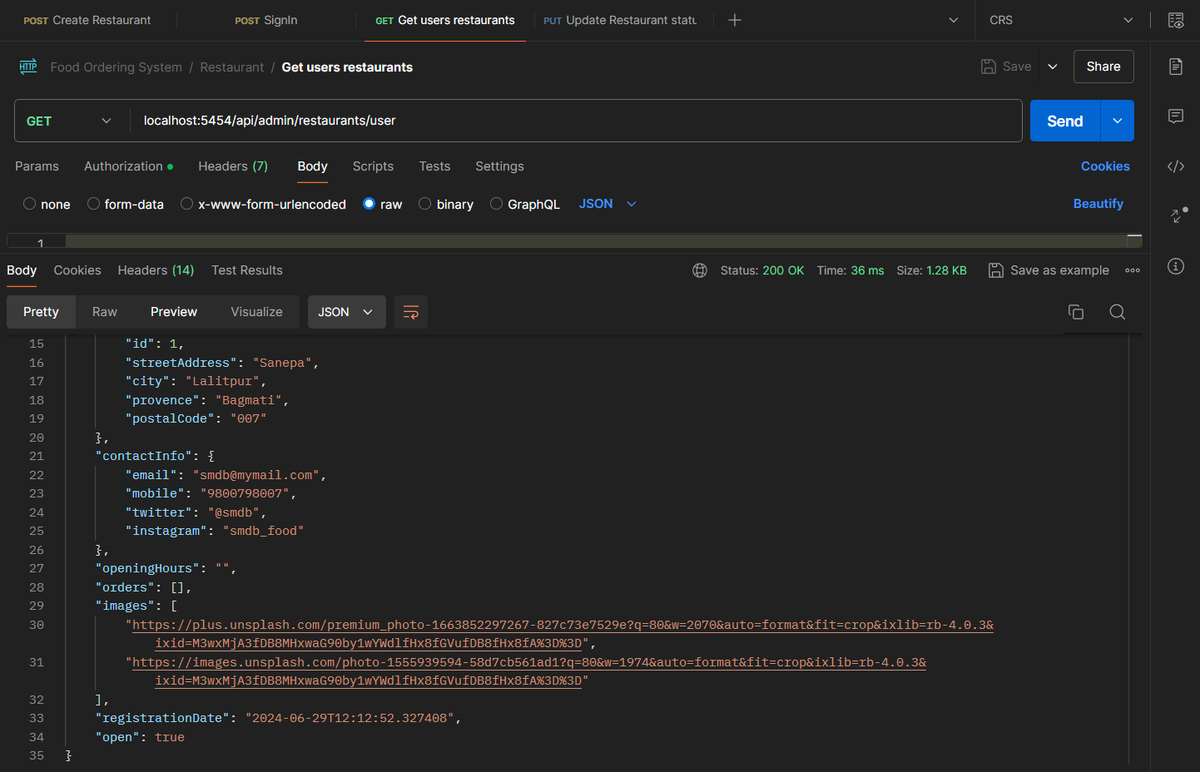Viewport: 1200px width, 772px height.
Task: Click the Send button
Action: point(1065,121)
